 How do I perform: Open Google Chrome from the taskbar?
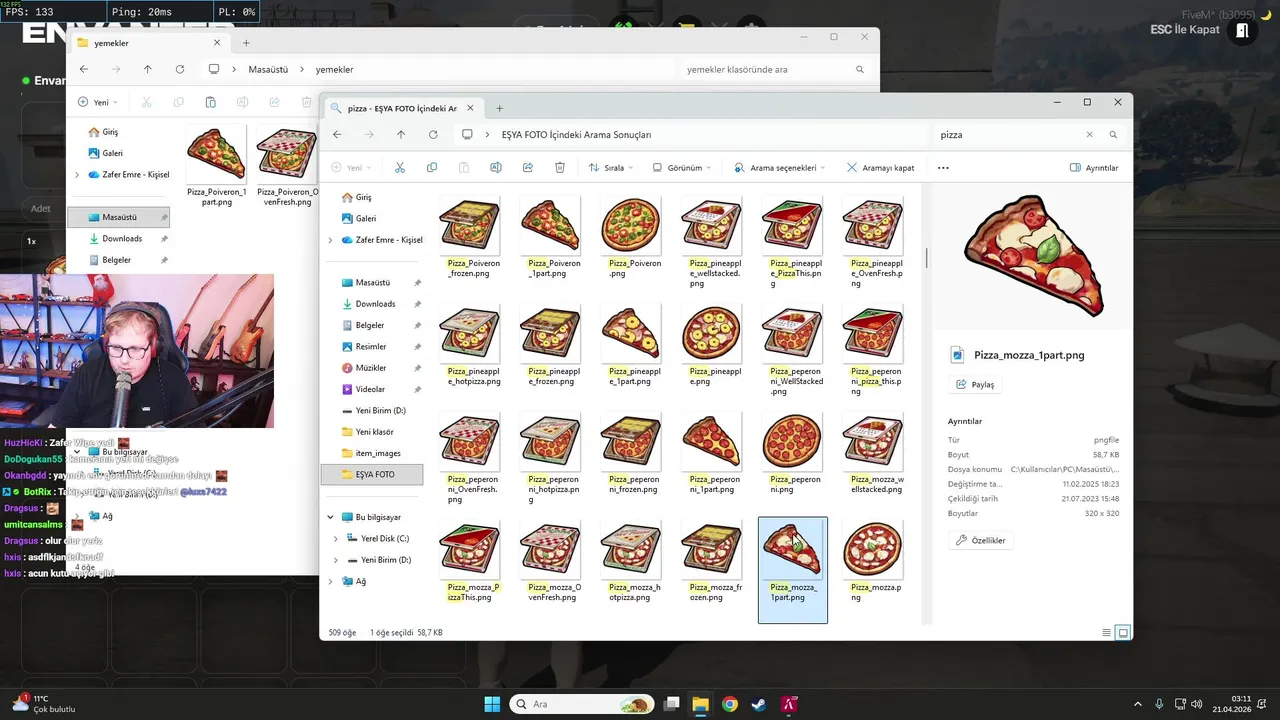[x=730, y=704]
